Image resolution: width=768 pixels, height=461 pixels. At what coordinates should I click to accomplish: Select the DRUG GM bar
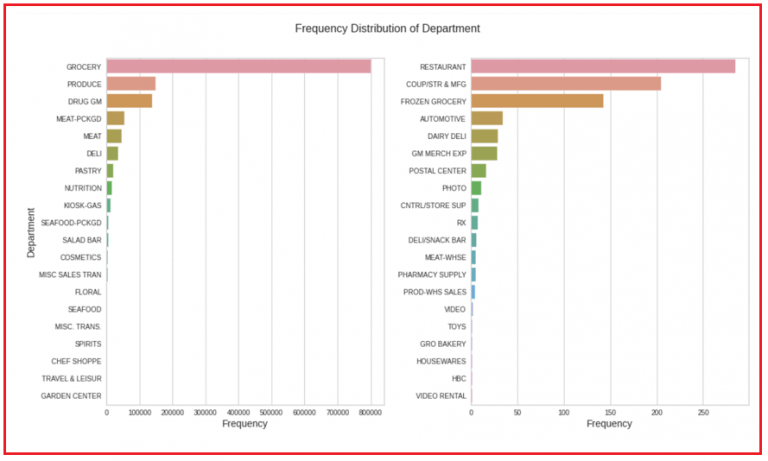[129, 101]
